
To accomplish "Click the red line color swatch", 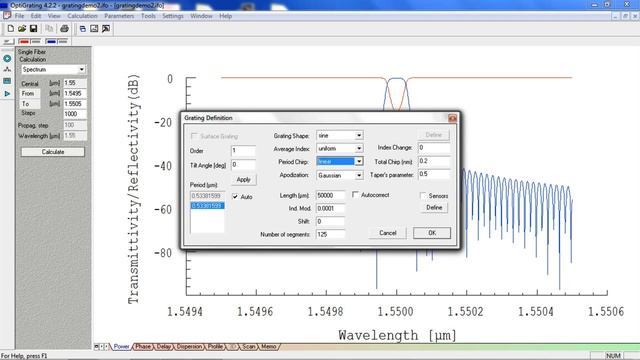I will tap(24, 42).
